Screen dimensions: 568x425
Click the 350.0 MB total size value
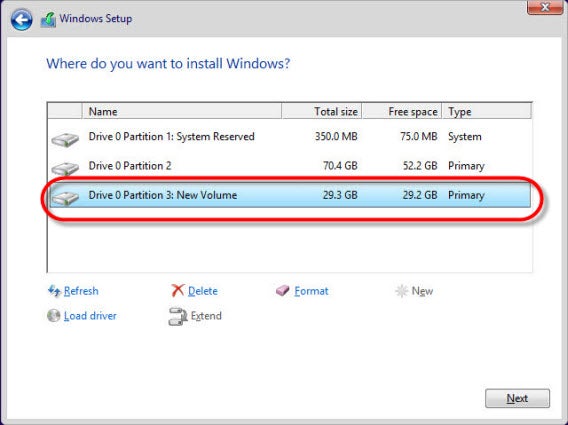coord(336,137)
